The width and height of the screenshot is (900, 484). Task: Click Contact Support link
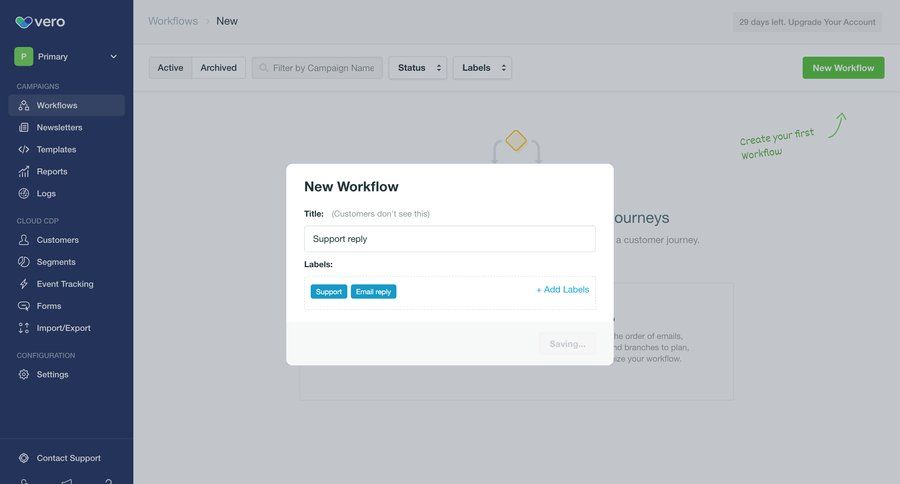[x=68, y=458]
